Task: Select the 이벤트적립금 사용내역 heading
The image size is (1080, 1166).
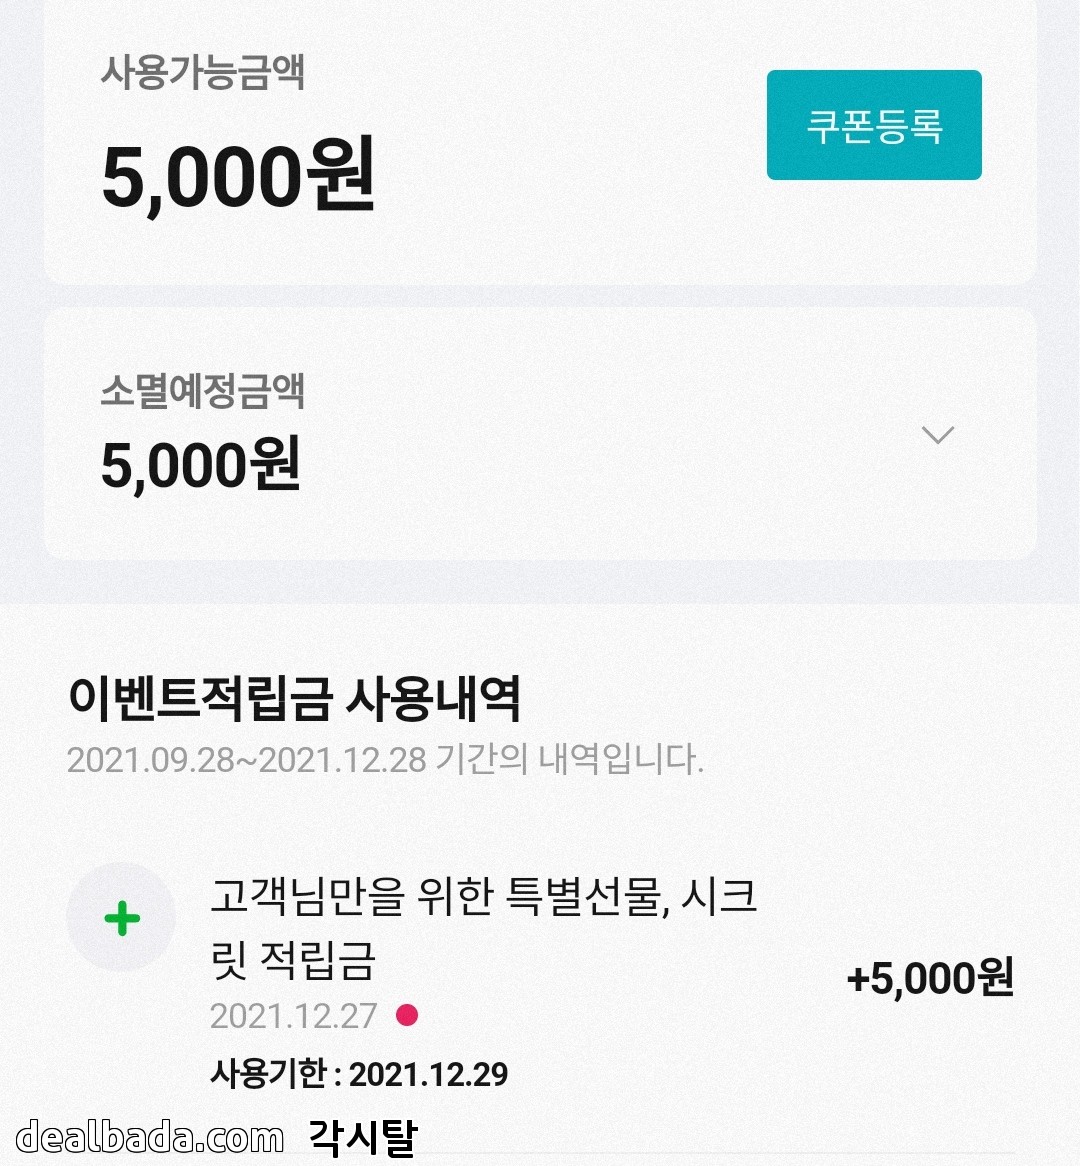Action: (x=294, y=698)
